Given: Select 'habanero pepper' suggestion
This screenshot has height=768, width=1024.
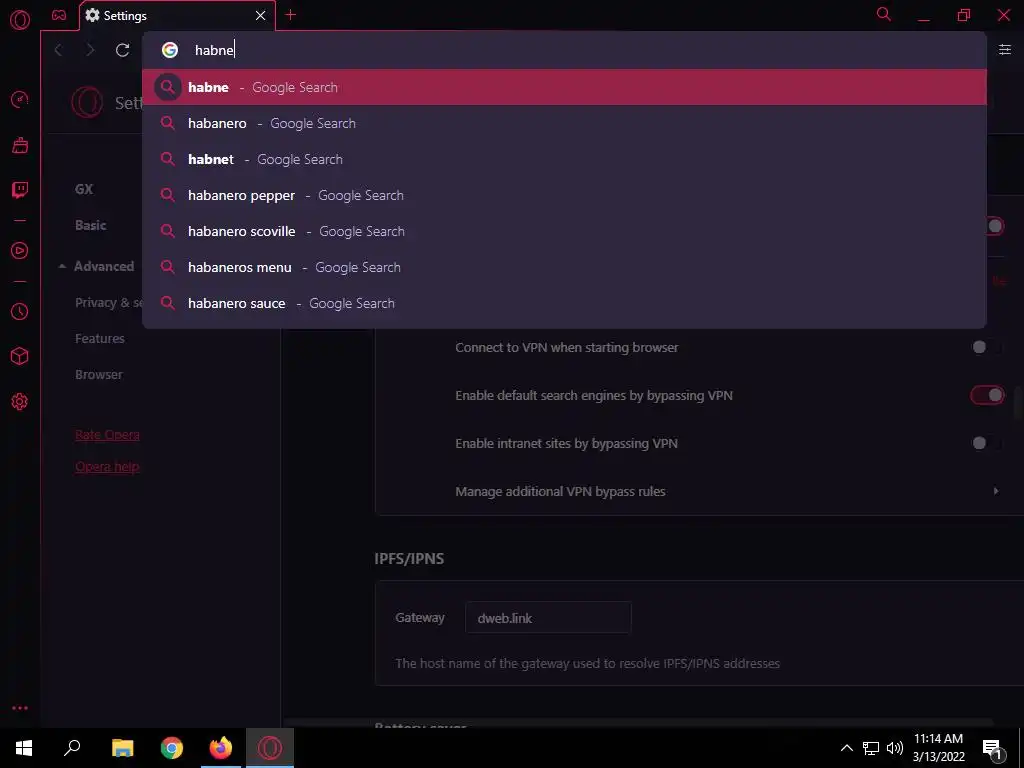Looking at the screenshot, I should pyautogui.click(x=564, y=195).
